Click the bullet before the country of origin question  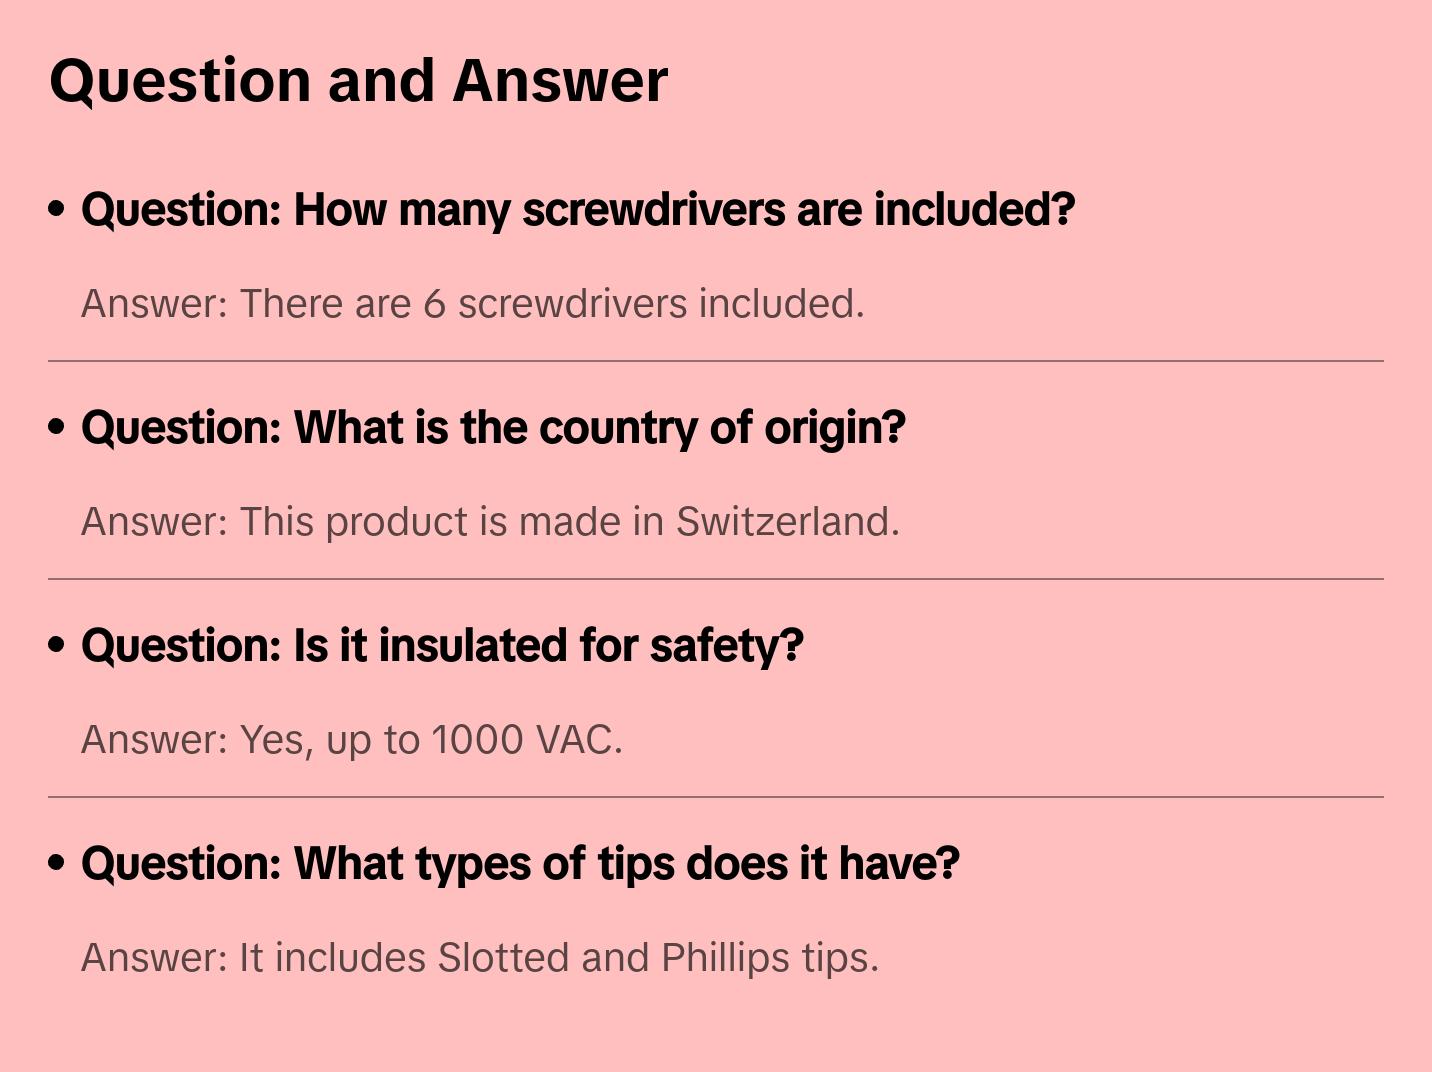(x=57, y=427)
